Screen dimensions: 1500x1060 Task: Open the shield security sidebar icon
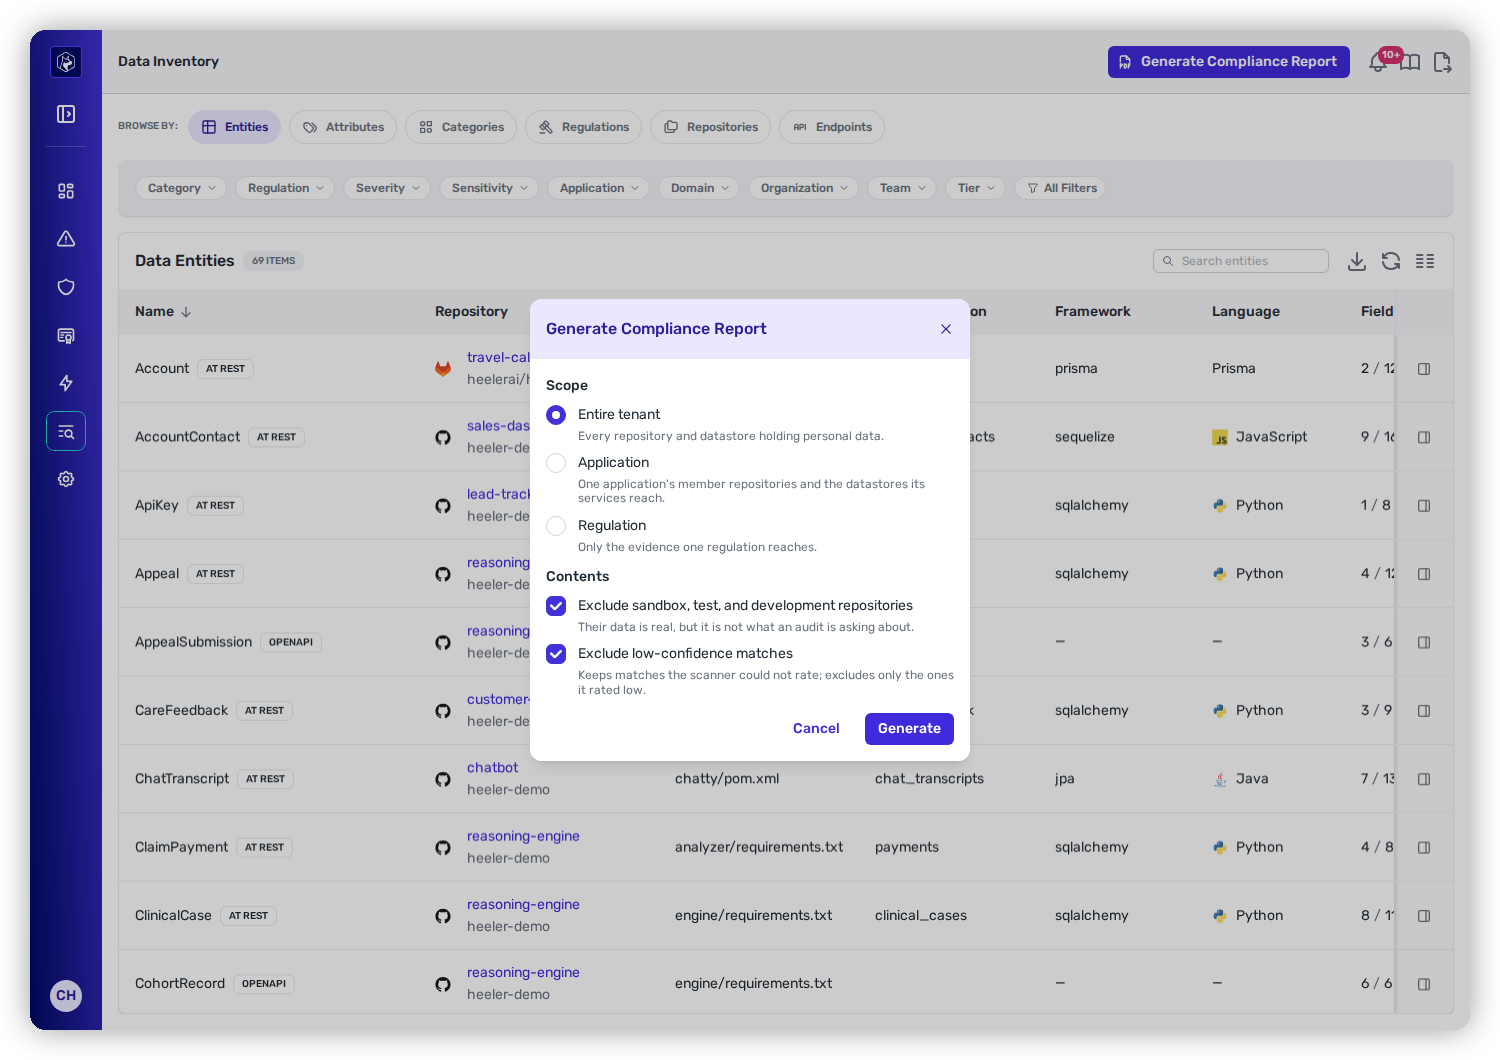pyautogui.click(x=66, y=287)
